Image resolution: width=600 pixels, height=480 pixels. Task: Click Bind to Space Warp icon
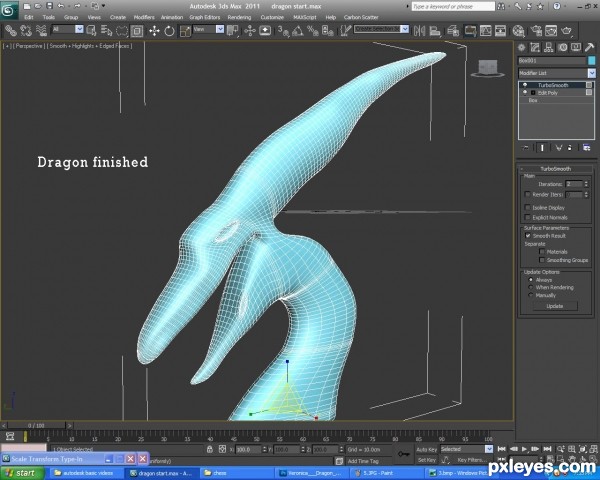point(41,31)
